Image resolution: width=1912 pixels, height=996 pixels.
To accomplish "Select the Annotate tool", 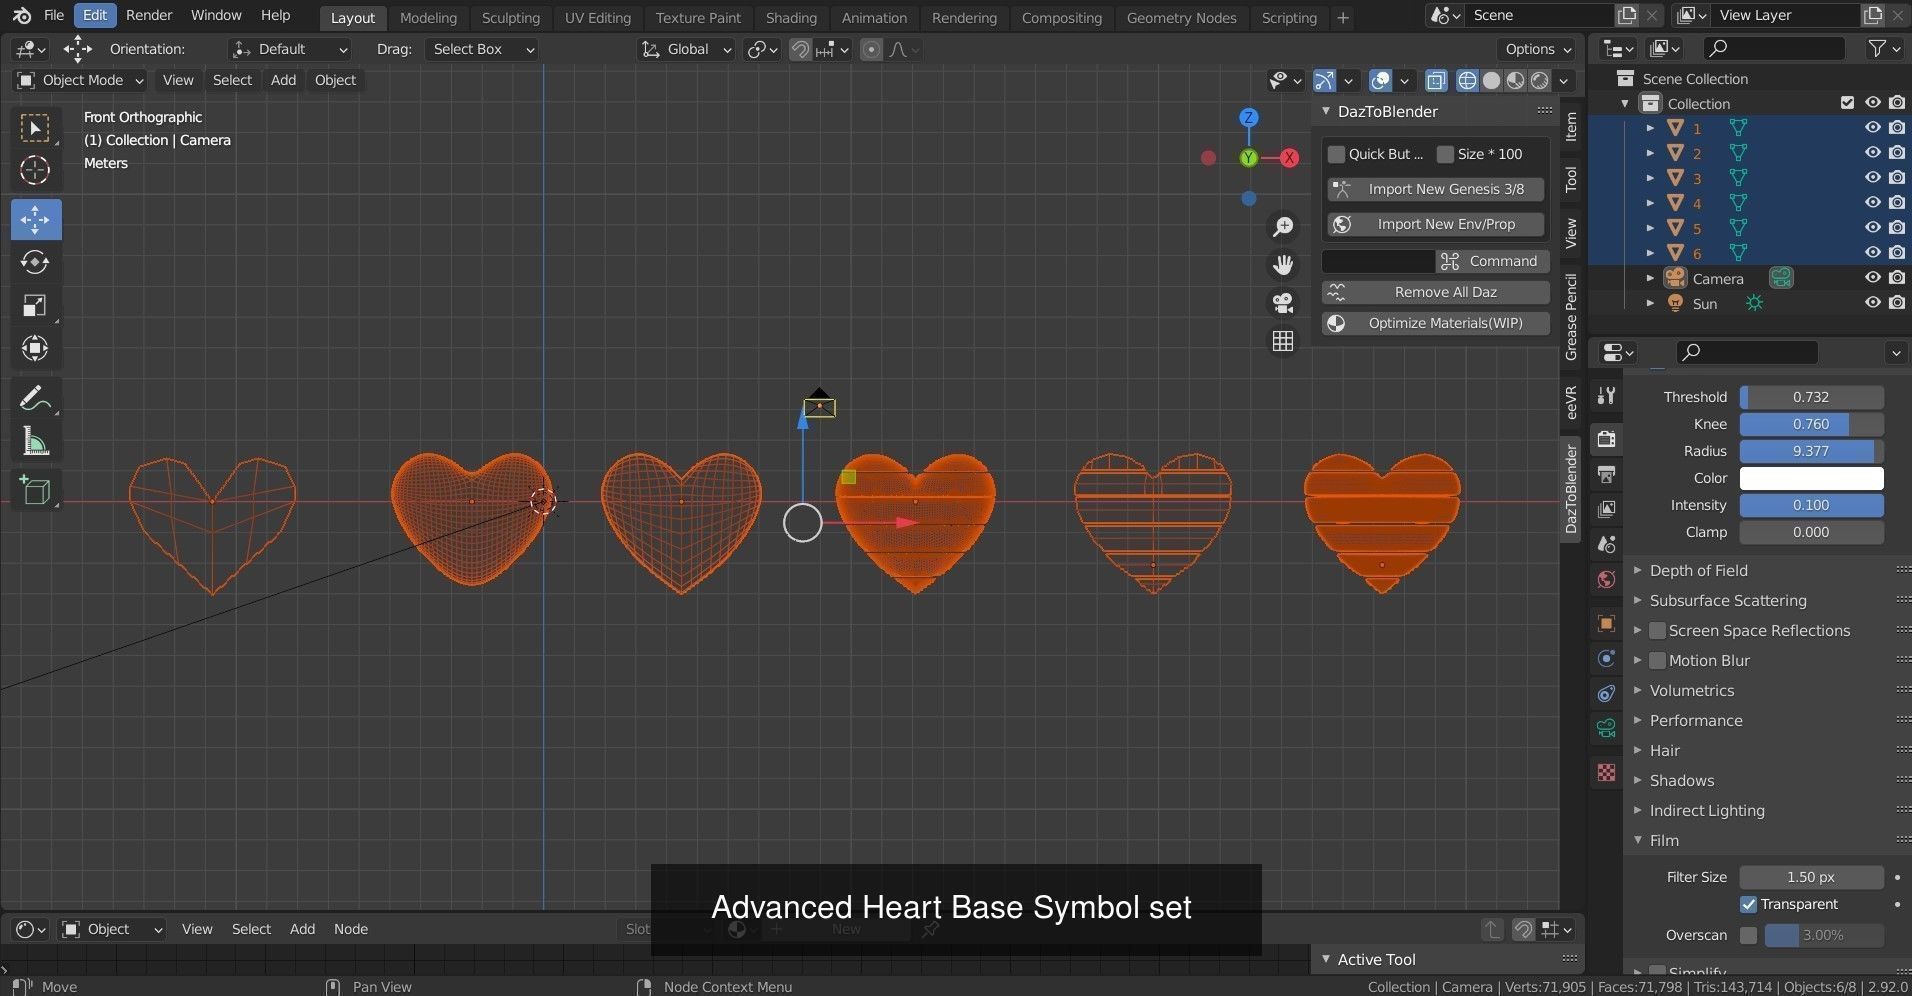I will tap(35, 398).
